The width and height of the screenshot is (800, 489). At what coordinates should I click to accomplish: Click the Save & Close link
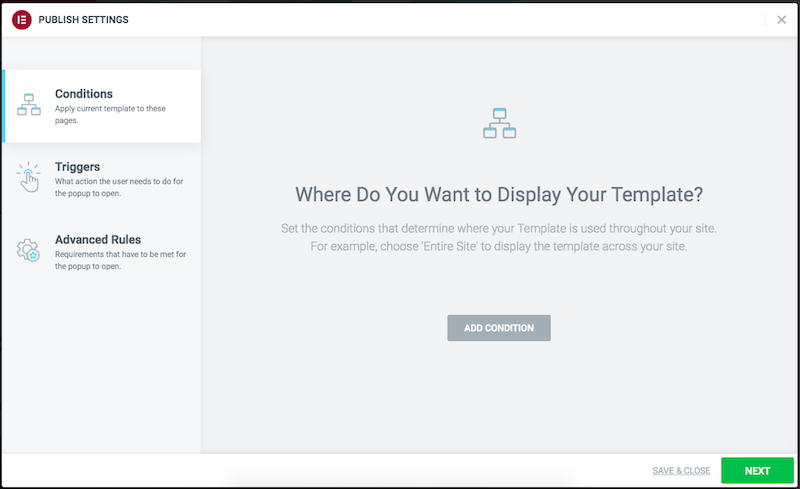pyautogui.click(x=681, y=471)
